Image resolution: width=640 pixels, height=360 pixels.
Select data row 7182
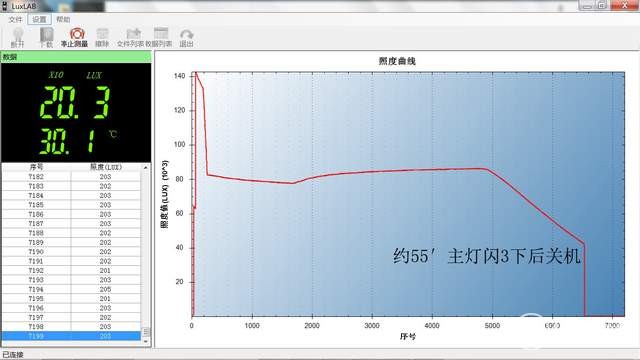(x=71, y=177)
